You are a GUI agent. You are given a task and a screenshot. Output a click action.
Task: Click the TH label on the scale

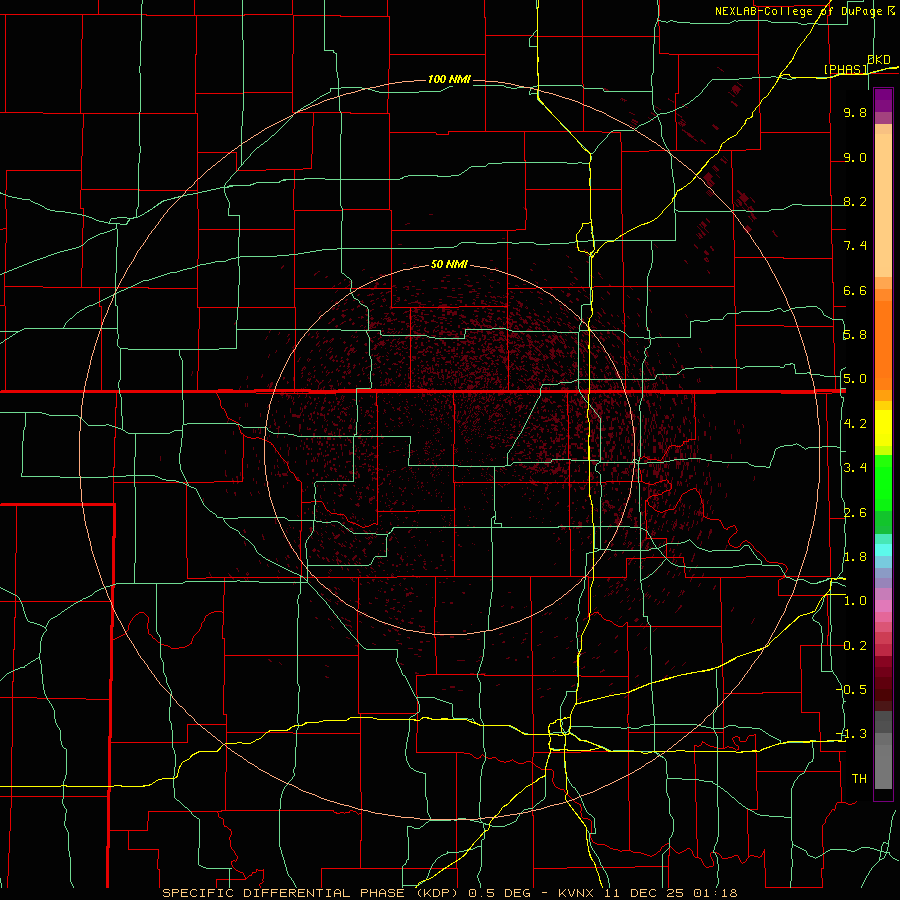point(859,779)
